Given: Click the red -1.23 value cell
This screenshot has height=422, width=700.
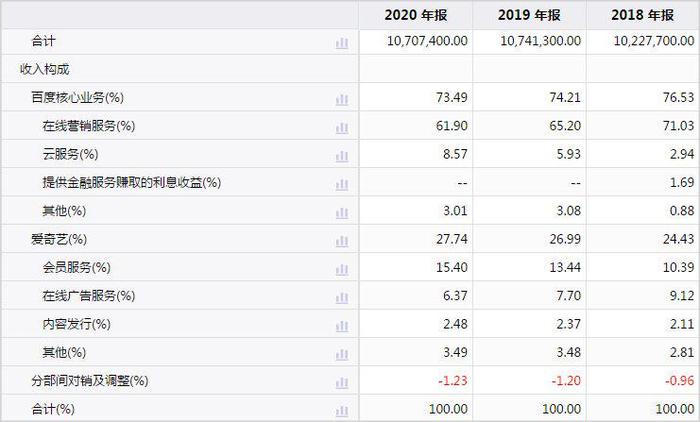Looking at the screenshot, I should [453, 380].
